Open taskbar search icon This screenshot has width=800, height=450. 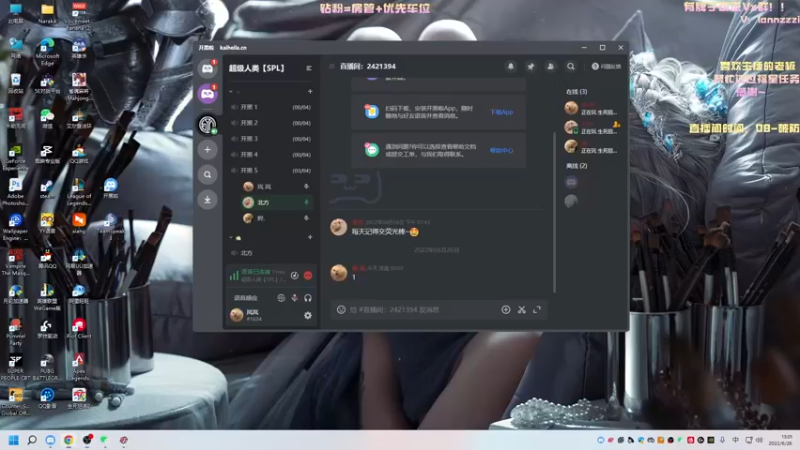point(32,440)
